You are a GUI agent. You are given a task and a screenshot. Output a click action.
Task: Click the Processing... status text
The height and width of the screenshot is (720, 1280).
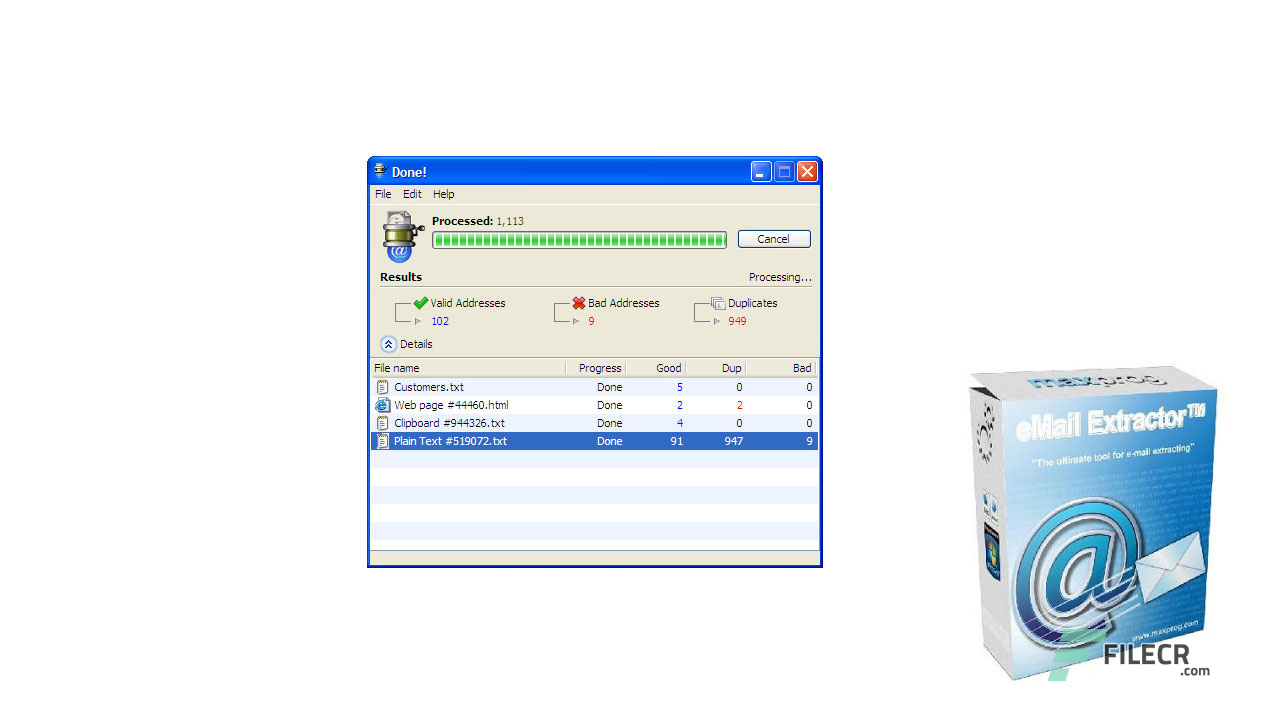[780, 277]
